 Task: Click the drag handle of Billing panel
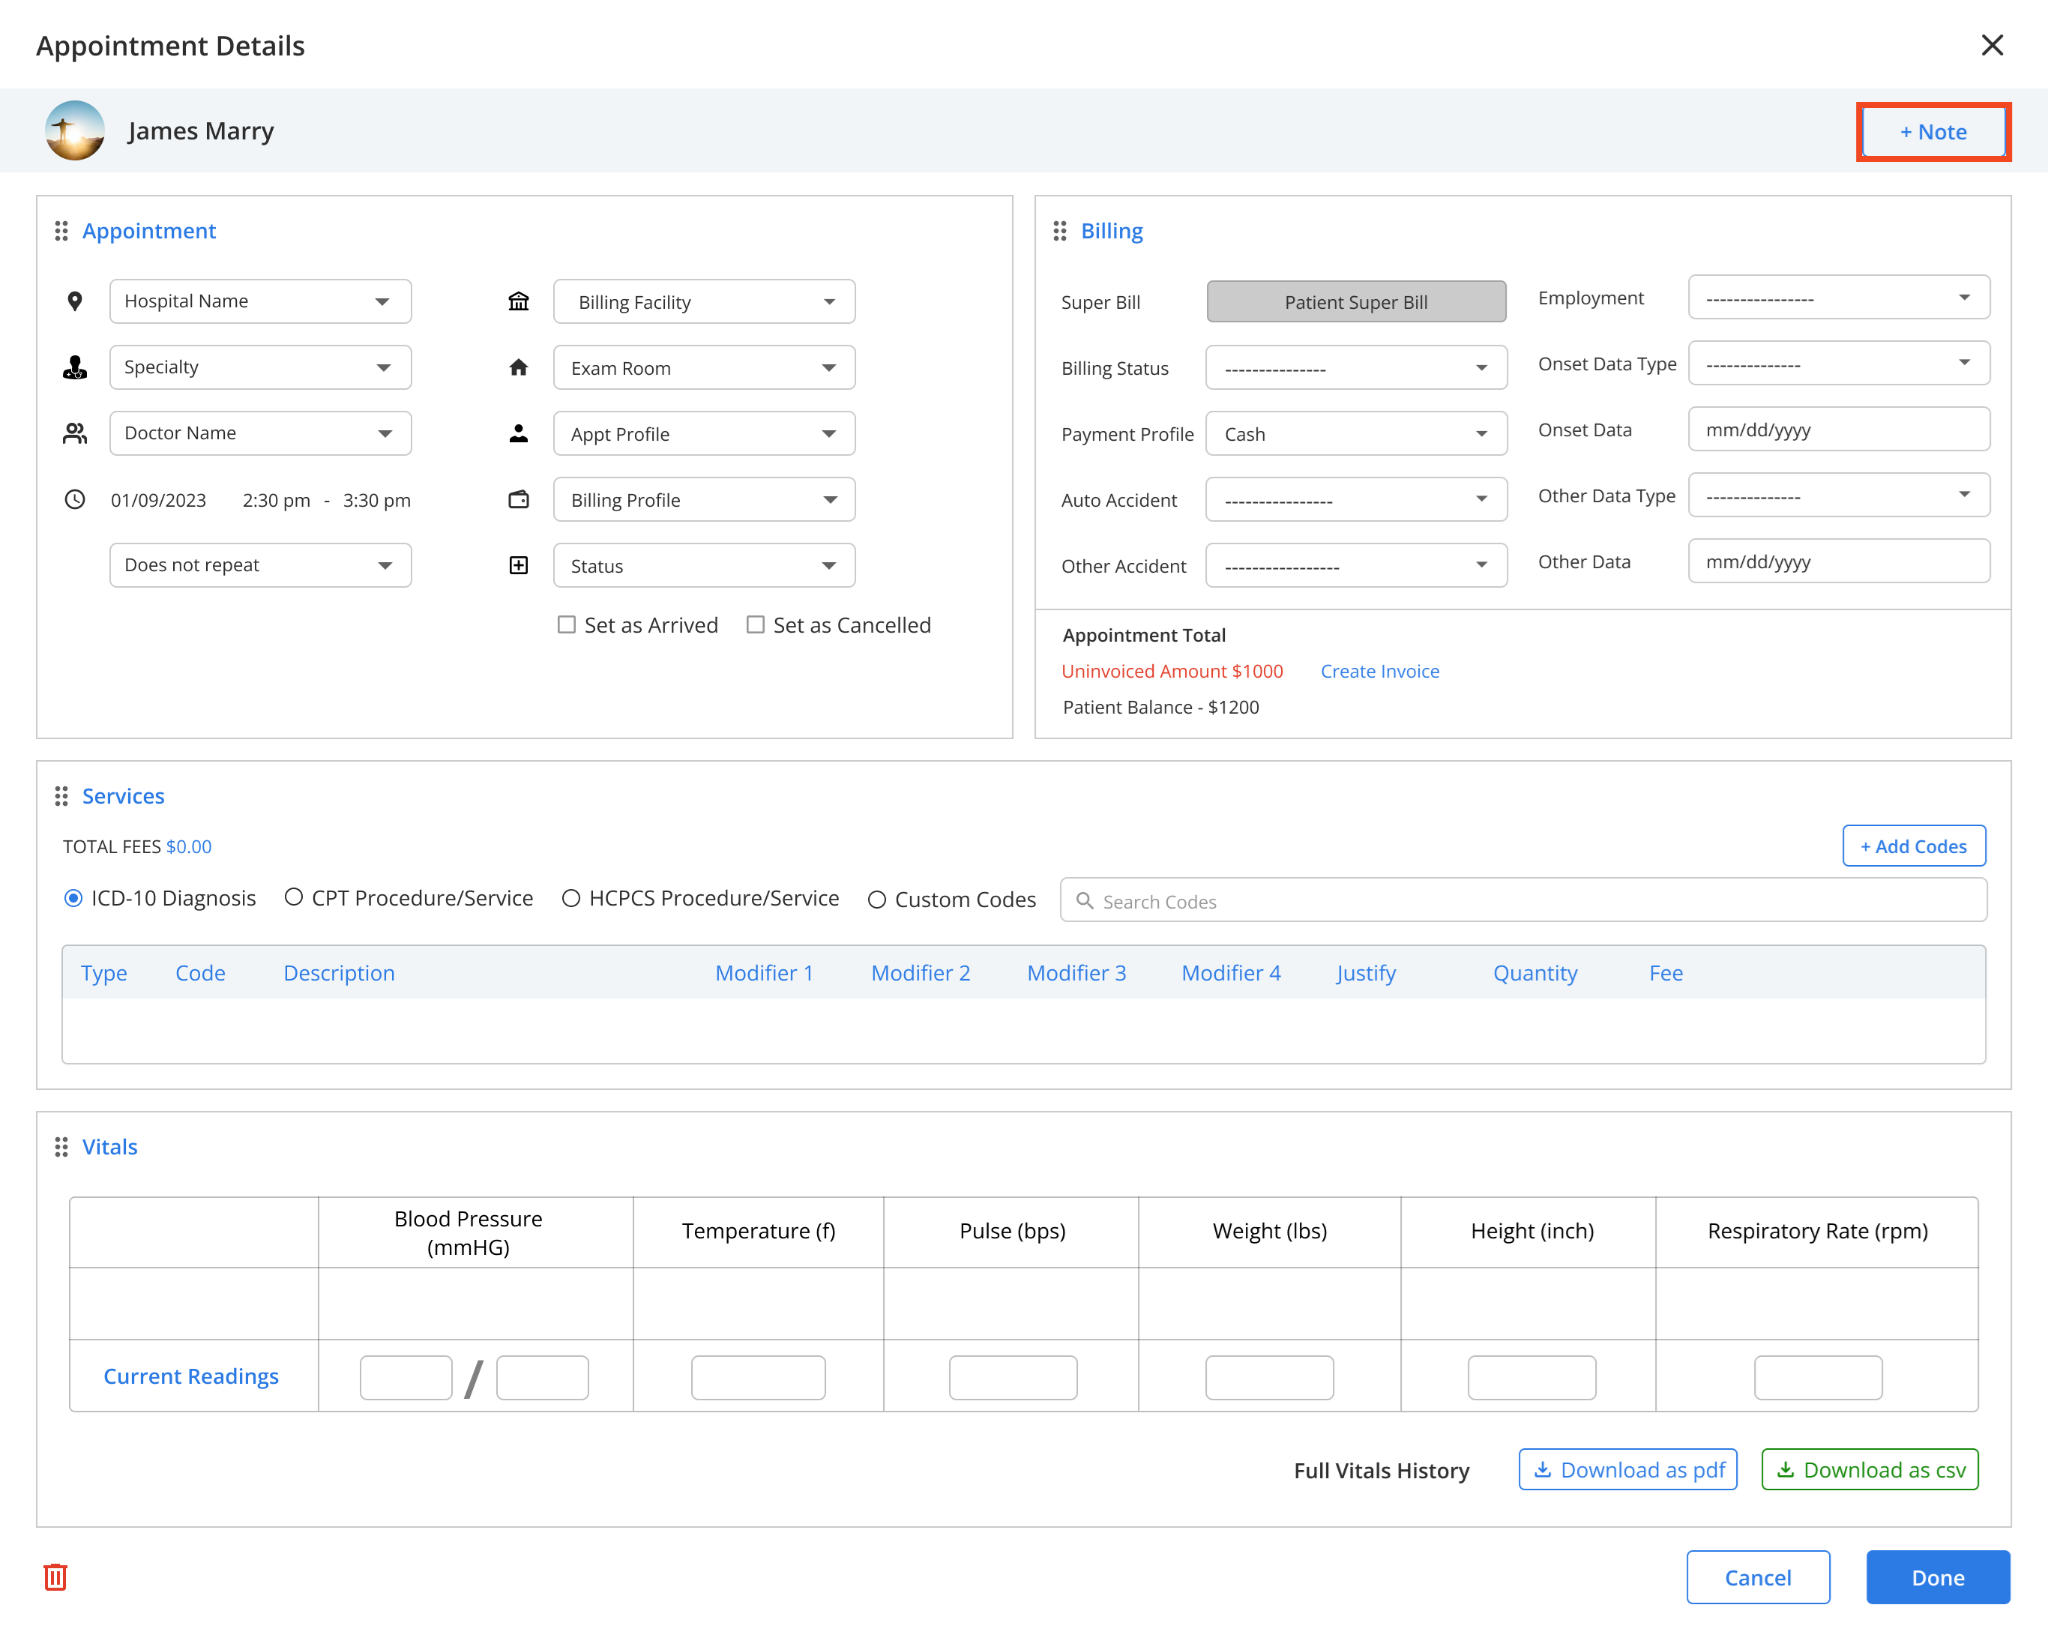(x=1060, y=231)
